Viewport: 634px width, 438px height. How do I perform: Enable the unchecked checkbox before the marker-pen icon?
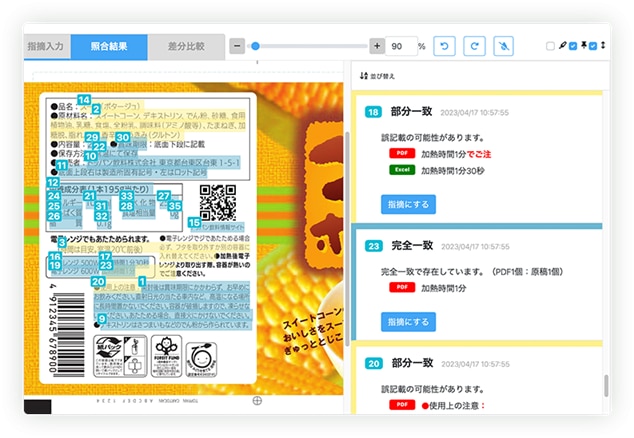pos(550,46)
